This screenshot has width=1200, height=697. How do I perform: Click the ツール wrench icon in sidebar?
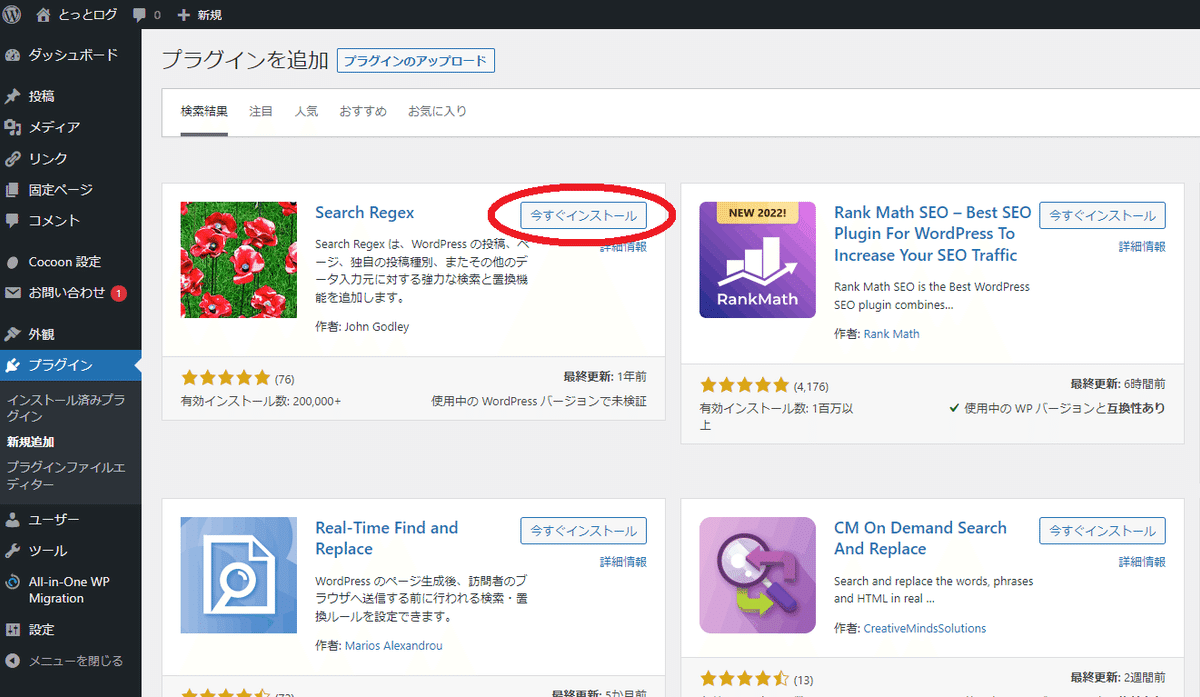pos(13,551)
